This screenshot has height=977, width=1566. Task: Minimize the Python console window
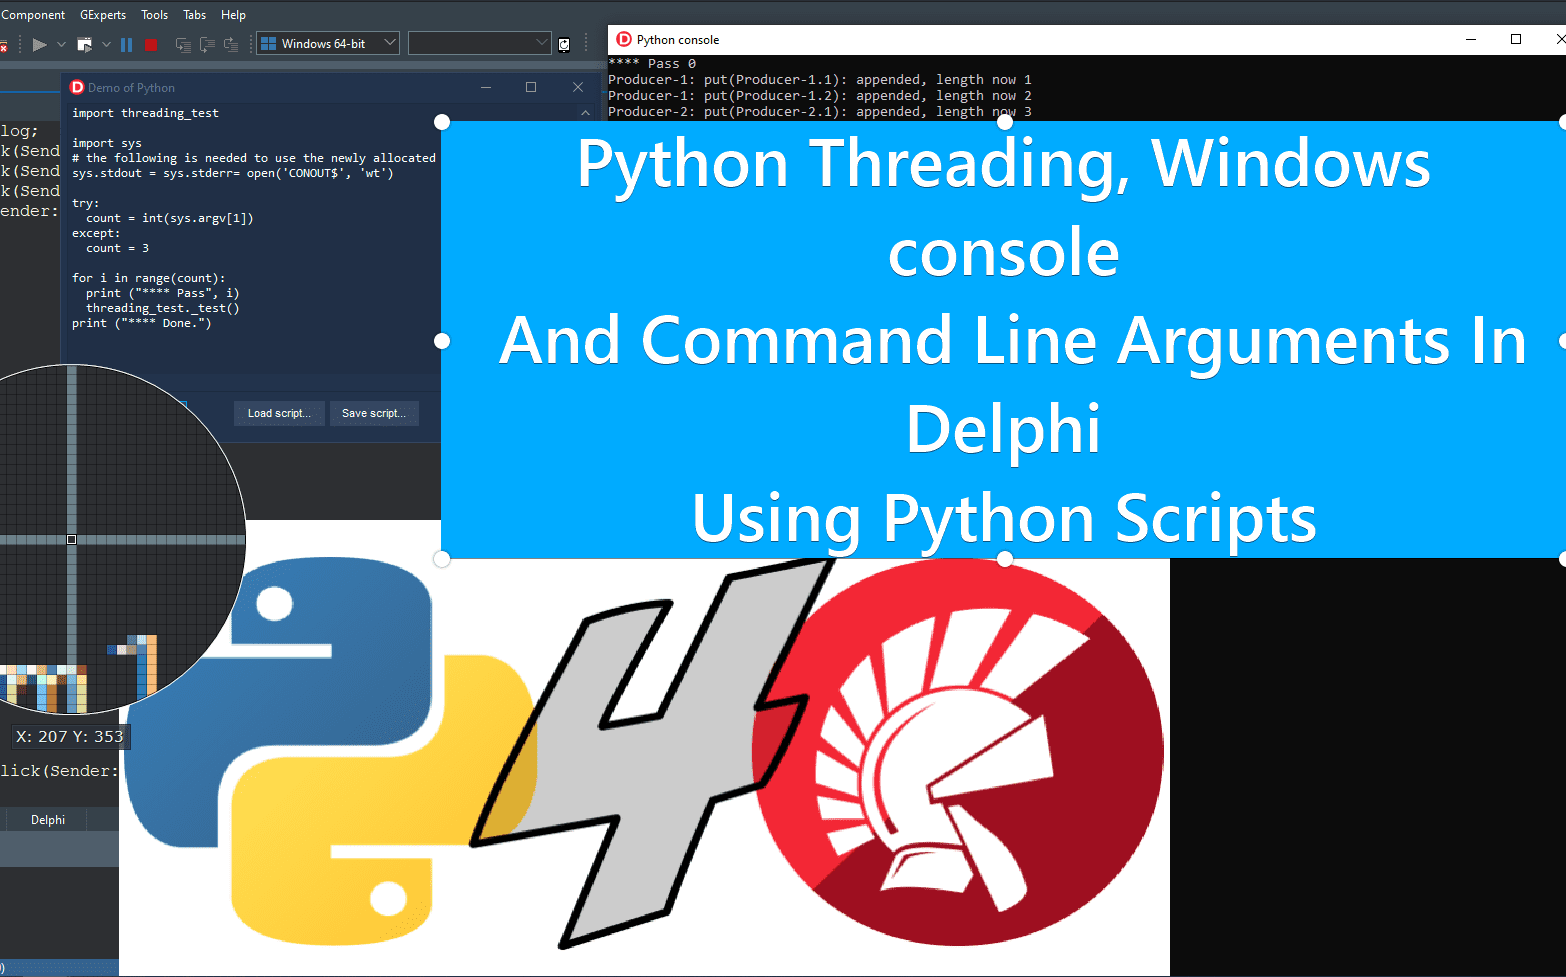[x=1471, y=39]
